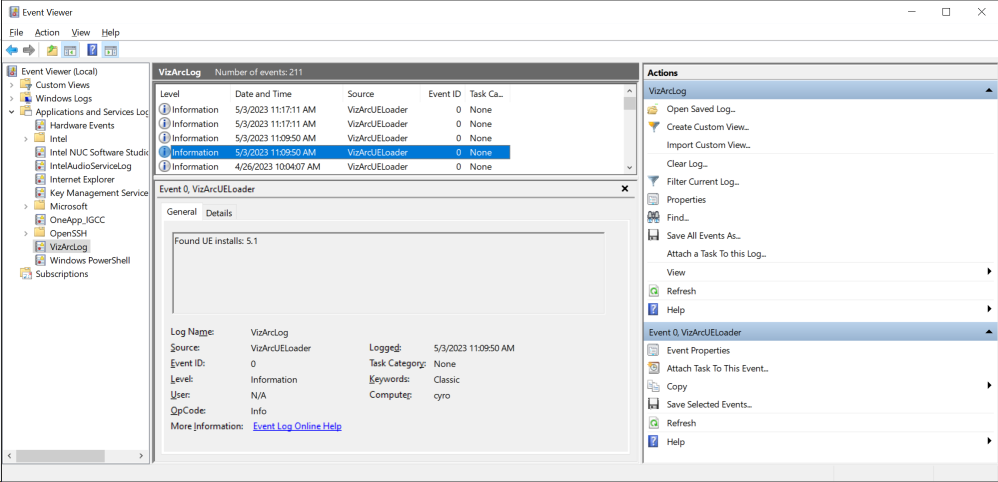Collapse Applications and Services Logs node
This screenshot has height=482, width=998.
pos(12,112)
